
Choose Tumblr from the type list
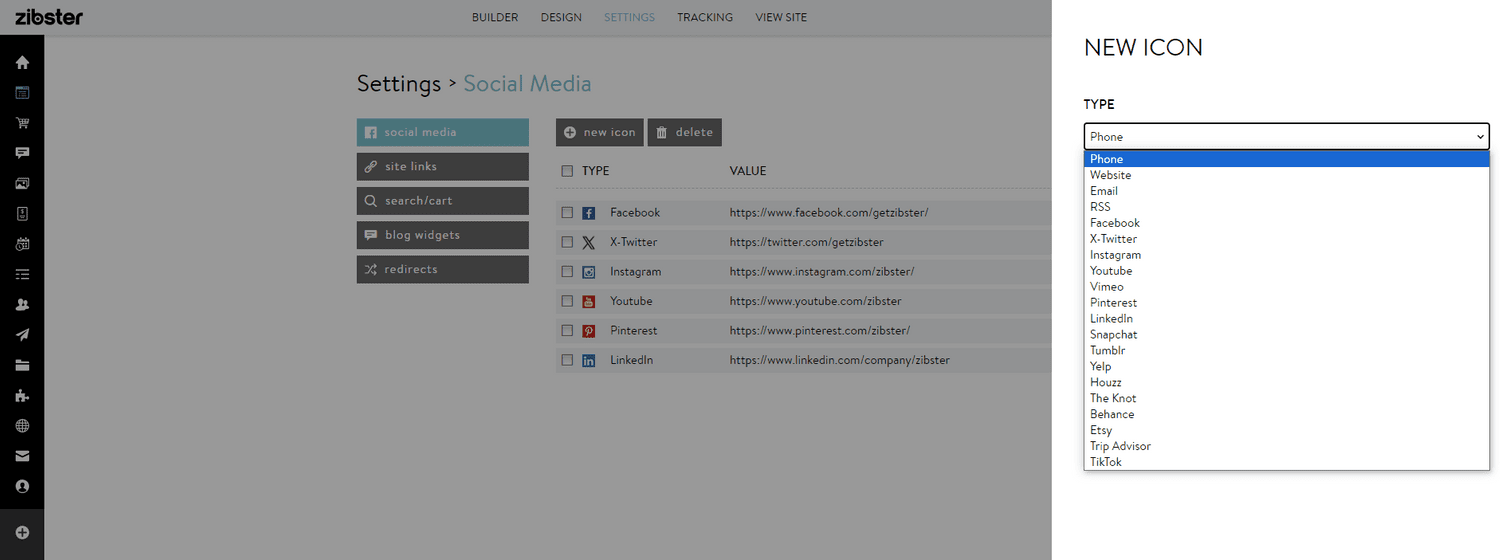coord(1287,351)
